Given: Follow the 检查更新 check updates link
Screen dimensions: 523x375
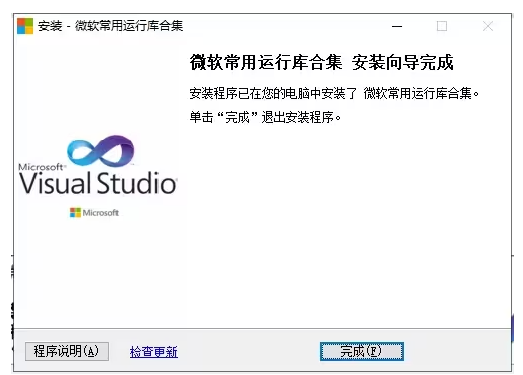Looking at the screenshot, I should 154,352.
